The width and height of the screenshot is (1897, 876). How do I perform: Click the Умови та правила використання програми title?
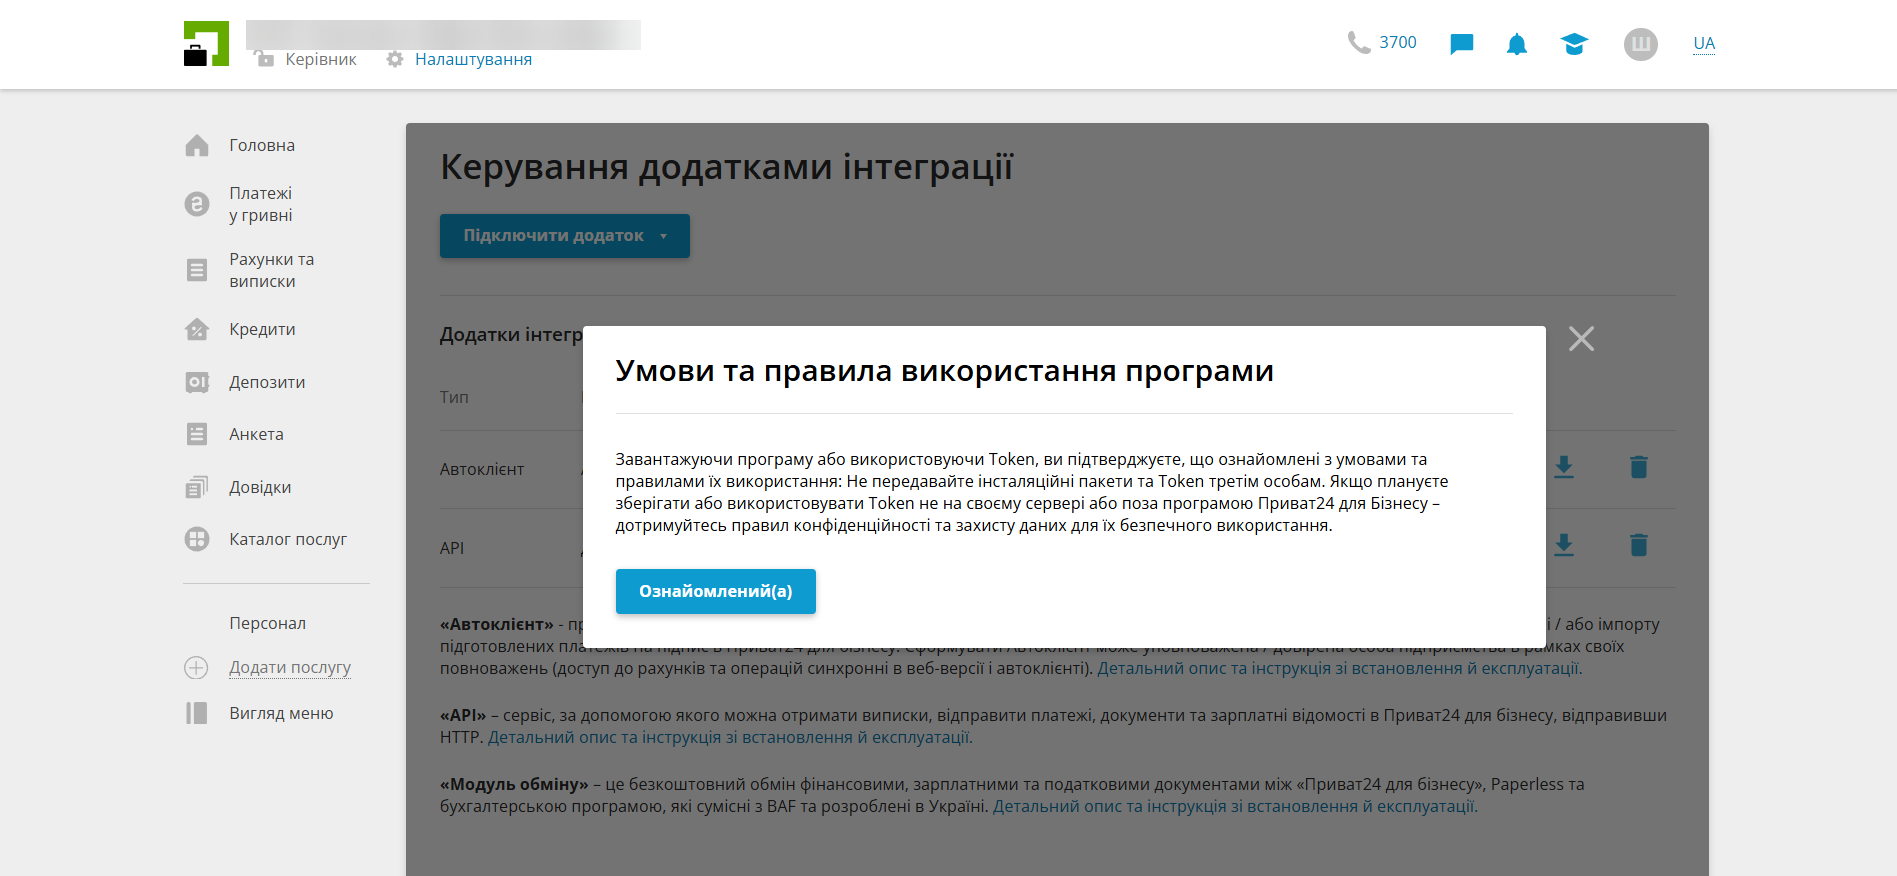click(945, 371)
